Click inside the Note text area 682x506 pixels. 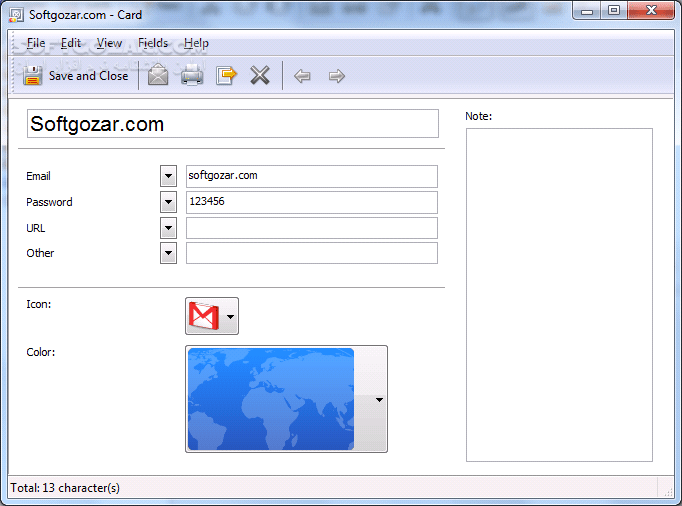(559, 294)
